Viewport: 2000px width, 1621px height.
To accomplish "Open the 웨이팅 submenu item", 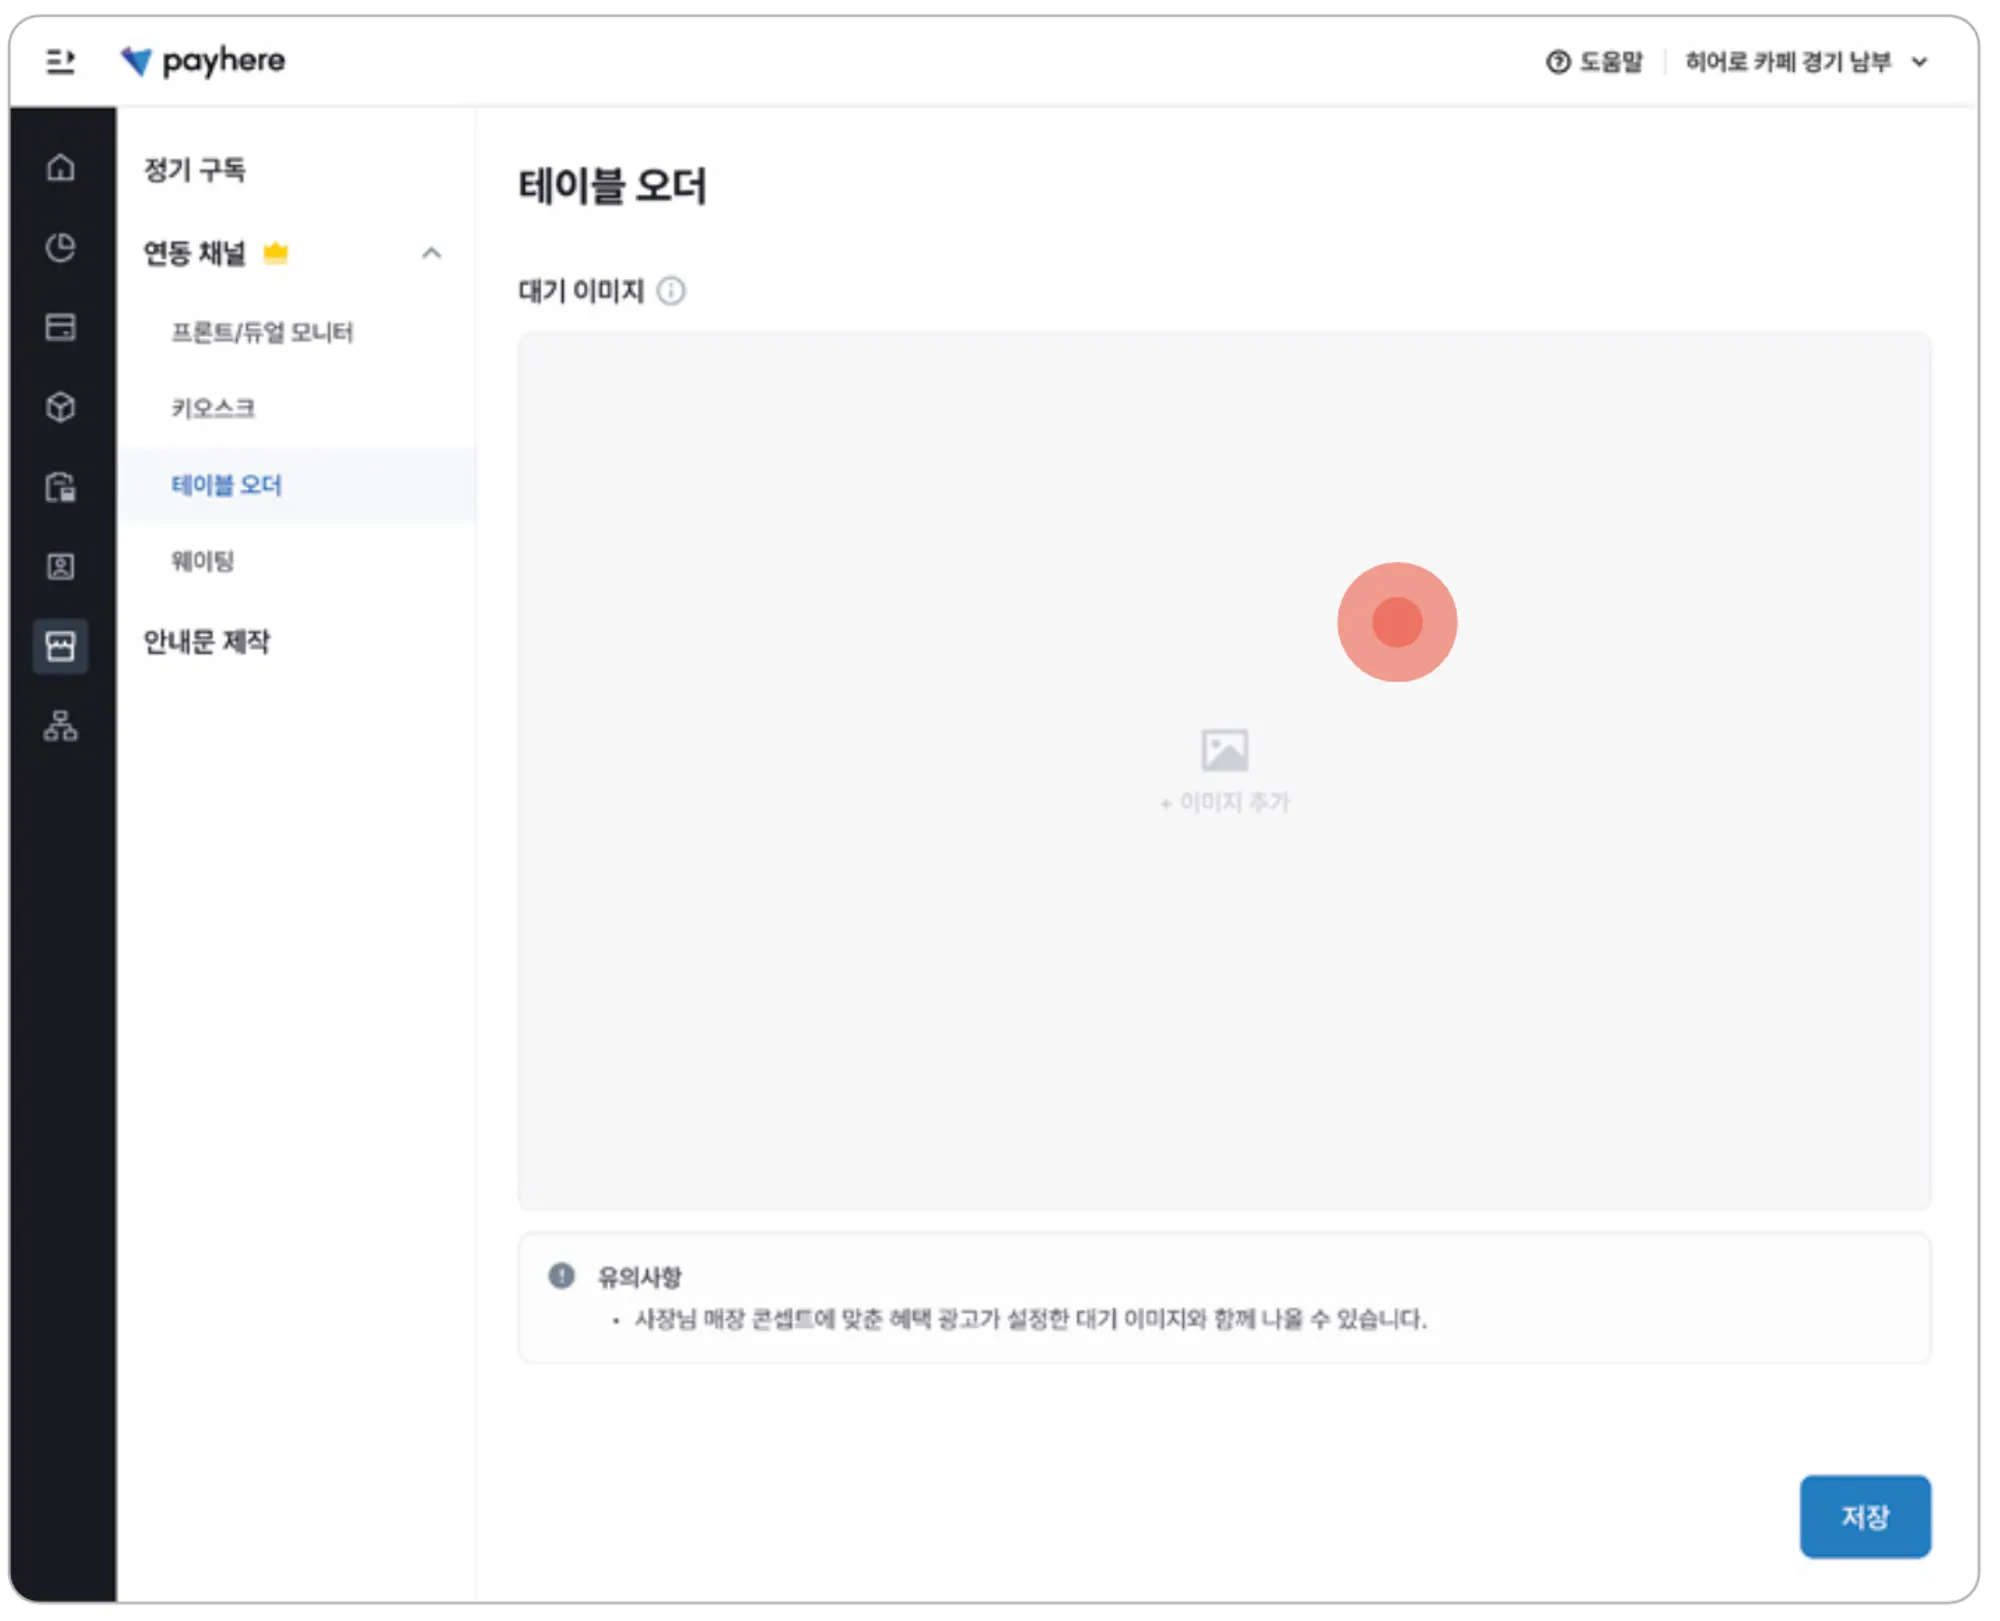I will (203, 561).
